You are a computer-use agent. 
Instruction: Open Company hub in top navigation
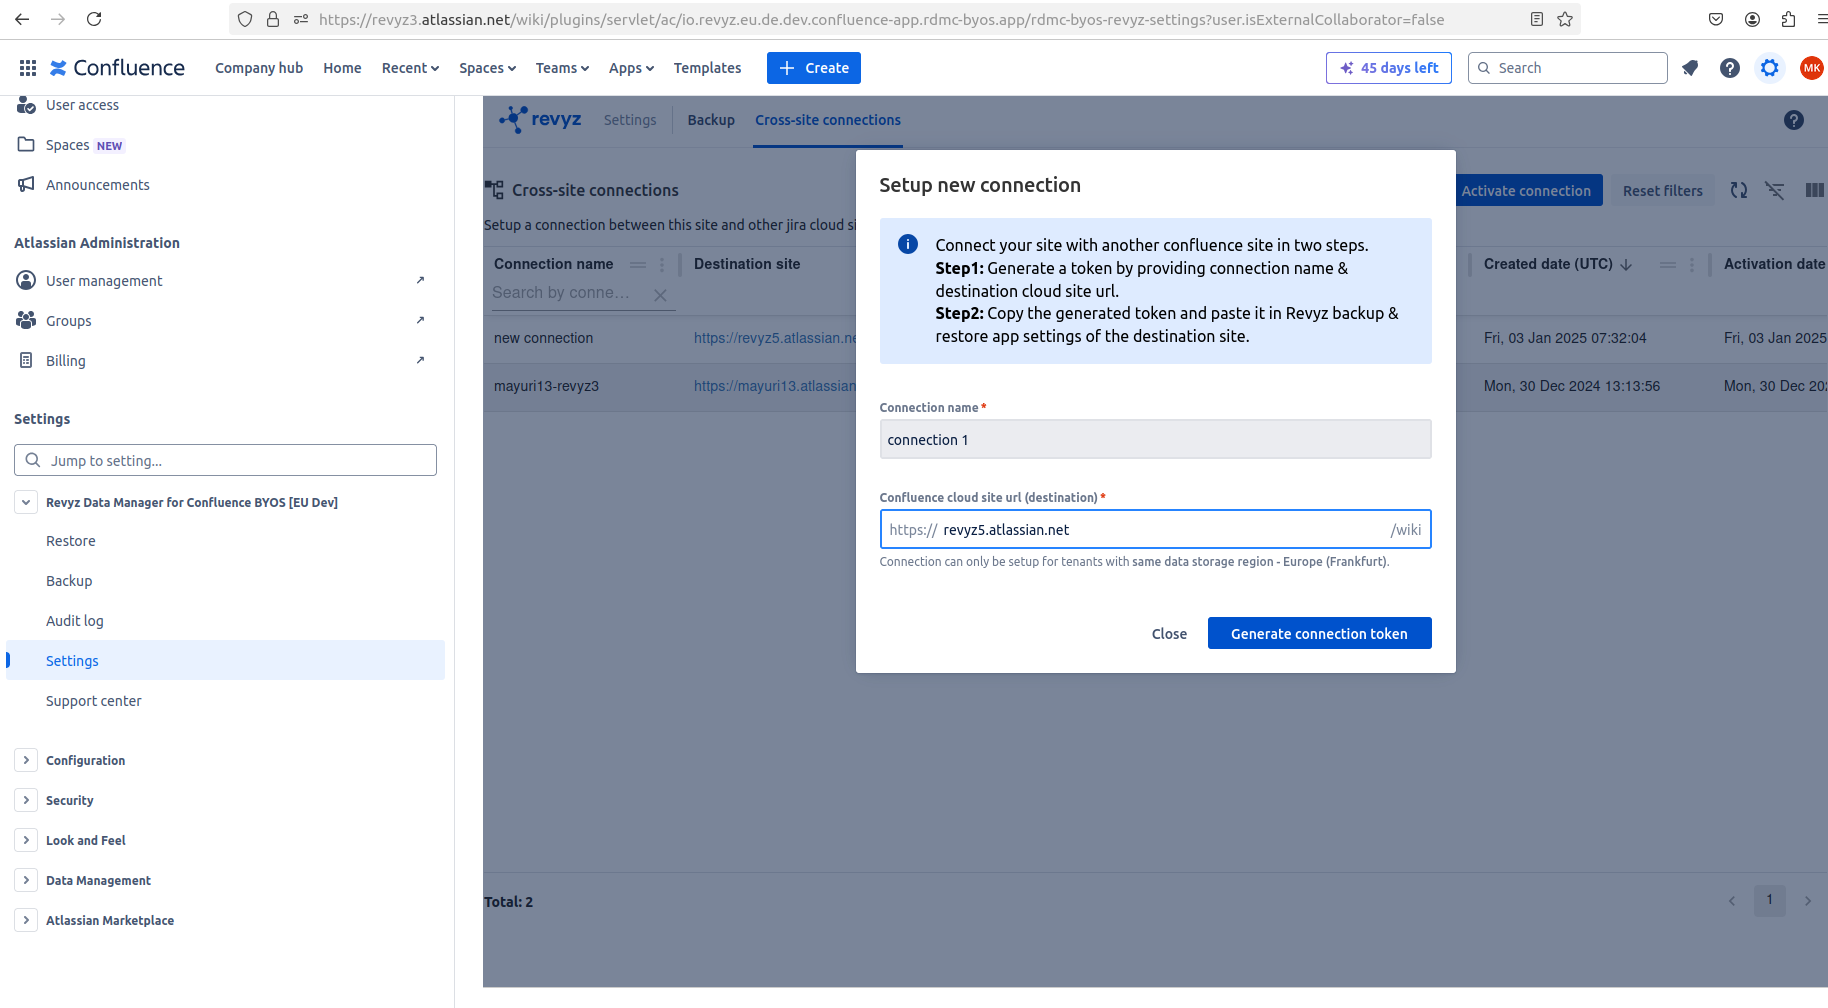pyautogui.click(x=259, y=68)
